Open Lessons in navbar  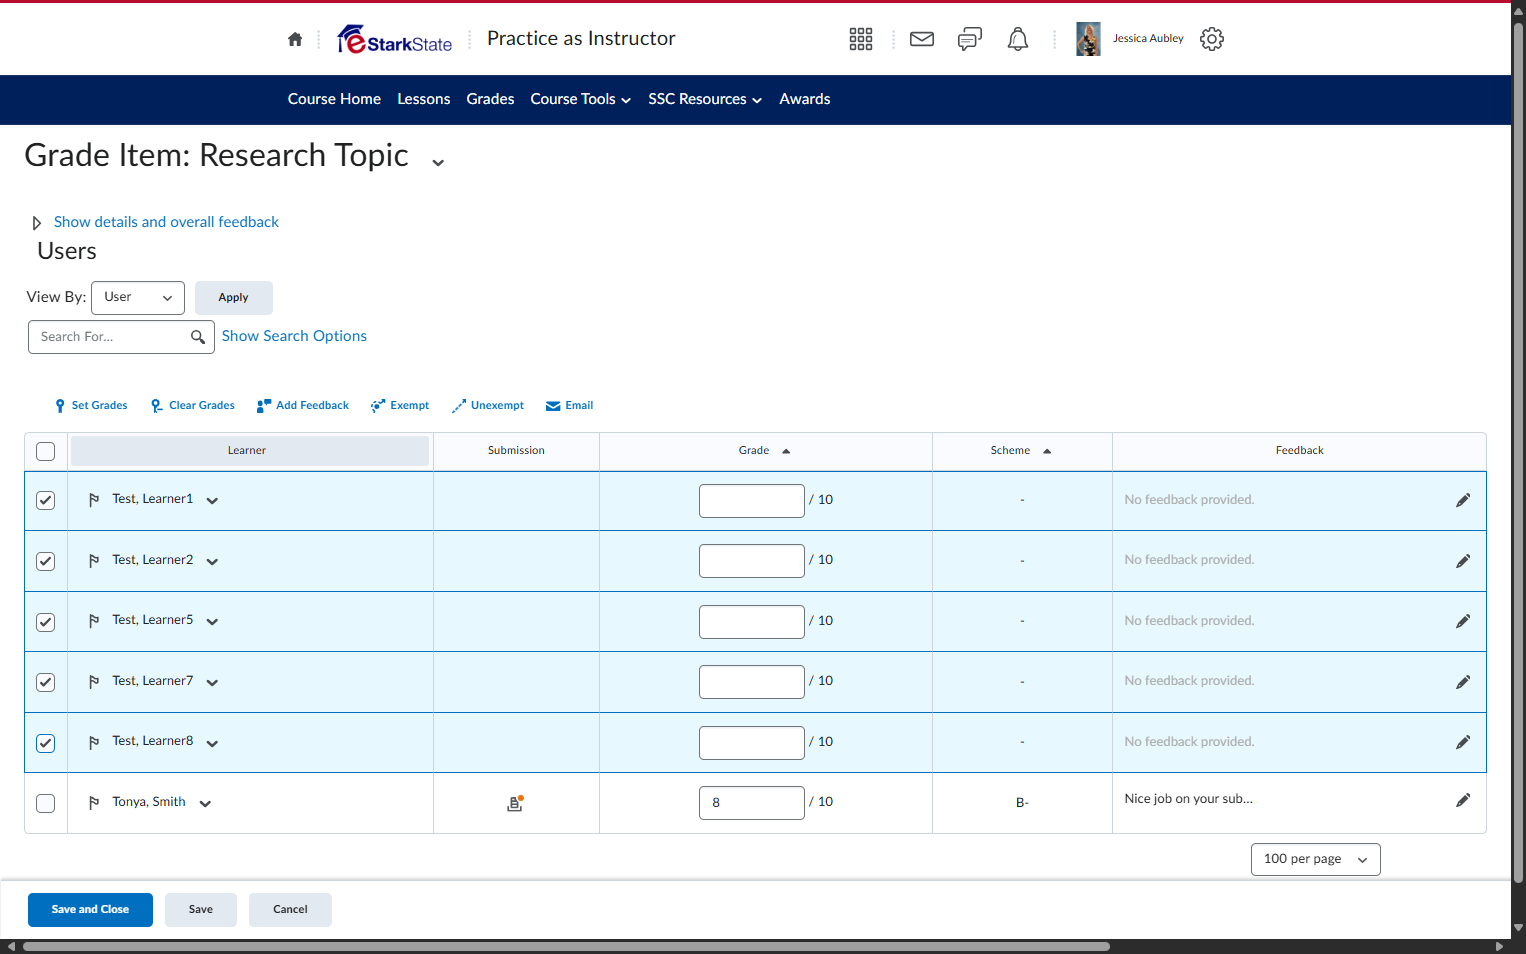423,99
